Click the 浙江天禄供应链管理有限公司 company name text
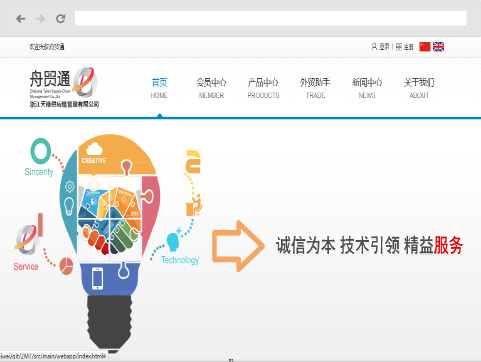 click(x=64, y=104)
